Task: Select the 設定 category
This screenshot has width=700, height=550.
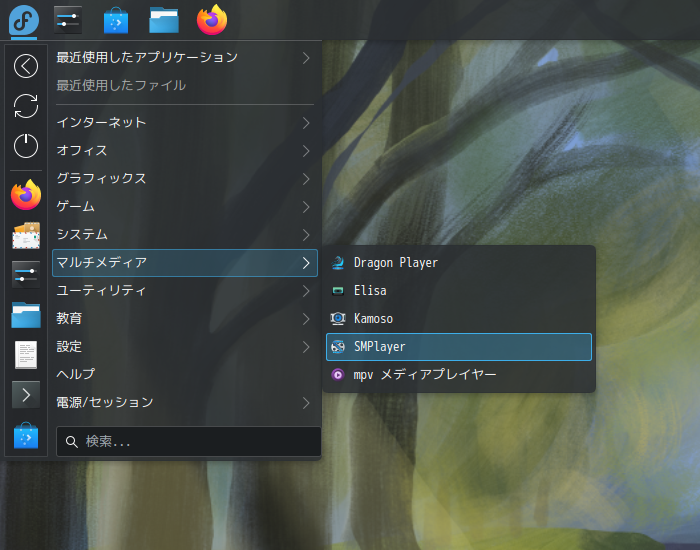Action: [185, 347]
